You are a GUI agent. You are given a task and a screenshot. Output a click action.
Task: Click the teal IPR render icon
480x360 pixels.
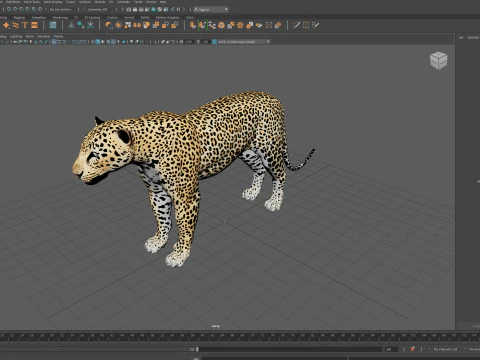click(154, 9)
